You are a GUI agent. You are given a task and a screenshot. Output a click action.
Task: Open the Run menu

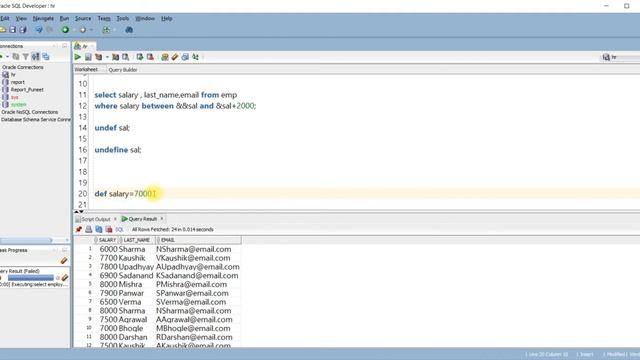click(x=64, y=18)
